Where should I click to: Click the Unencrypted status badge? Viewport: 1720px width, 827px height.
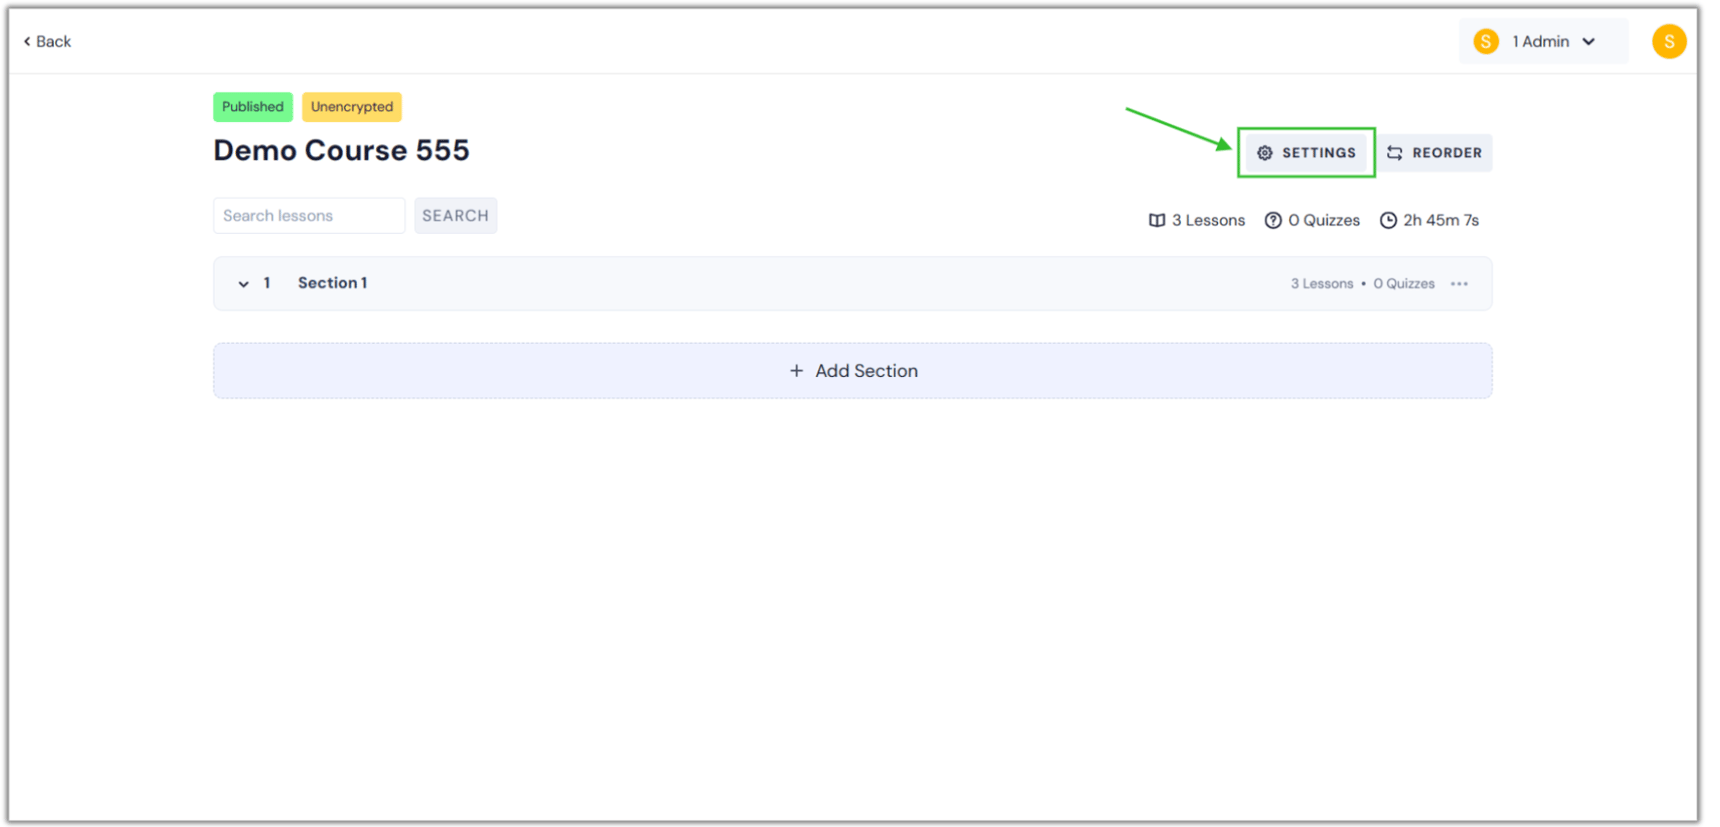[x=351, y=107]
